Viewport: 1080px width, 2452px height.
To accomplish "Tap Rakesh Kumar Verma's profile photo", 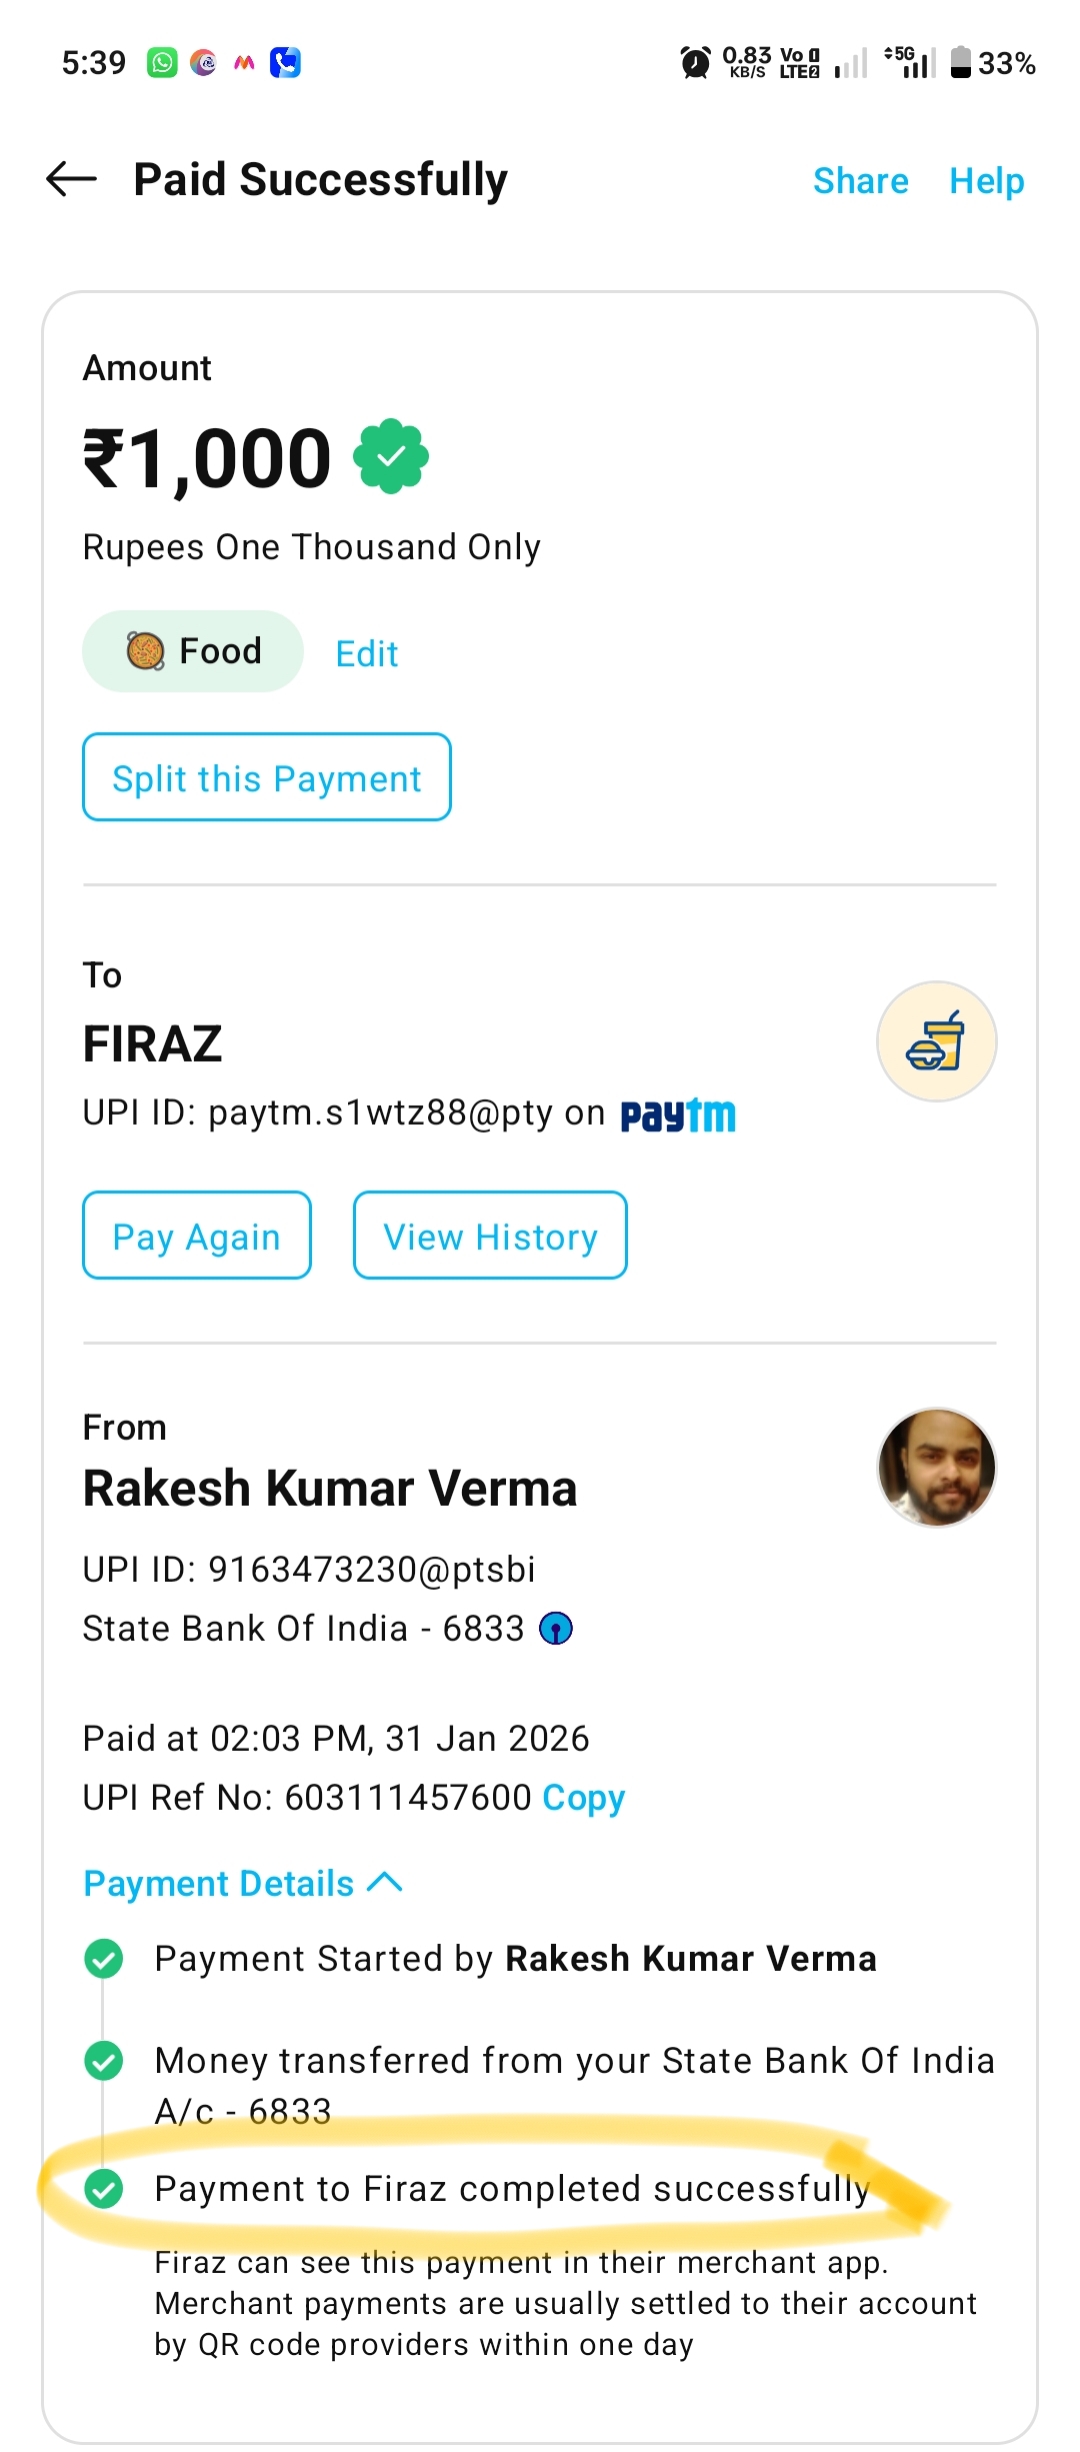I will pyautogui.click(x=936, y=1468).
